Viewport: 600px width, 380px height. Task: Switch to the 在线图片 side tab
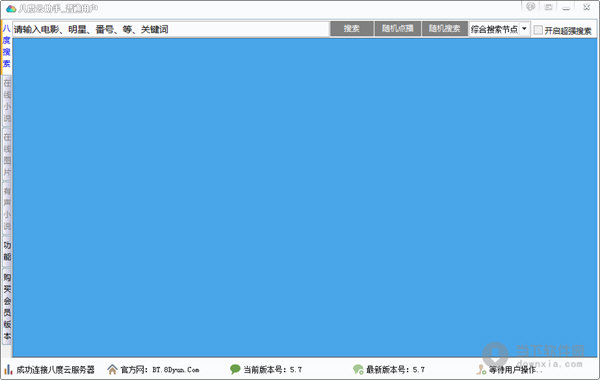pos(7,154)
